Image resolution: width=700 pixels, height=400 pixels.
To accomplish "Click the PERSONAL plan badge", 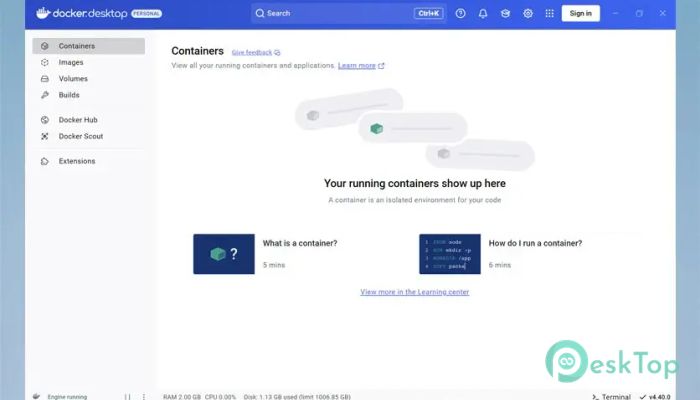I will (146, 13).
